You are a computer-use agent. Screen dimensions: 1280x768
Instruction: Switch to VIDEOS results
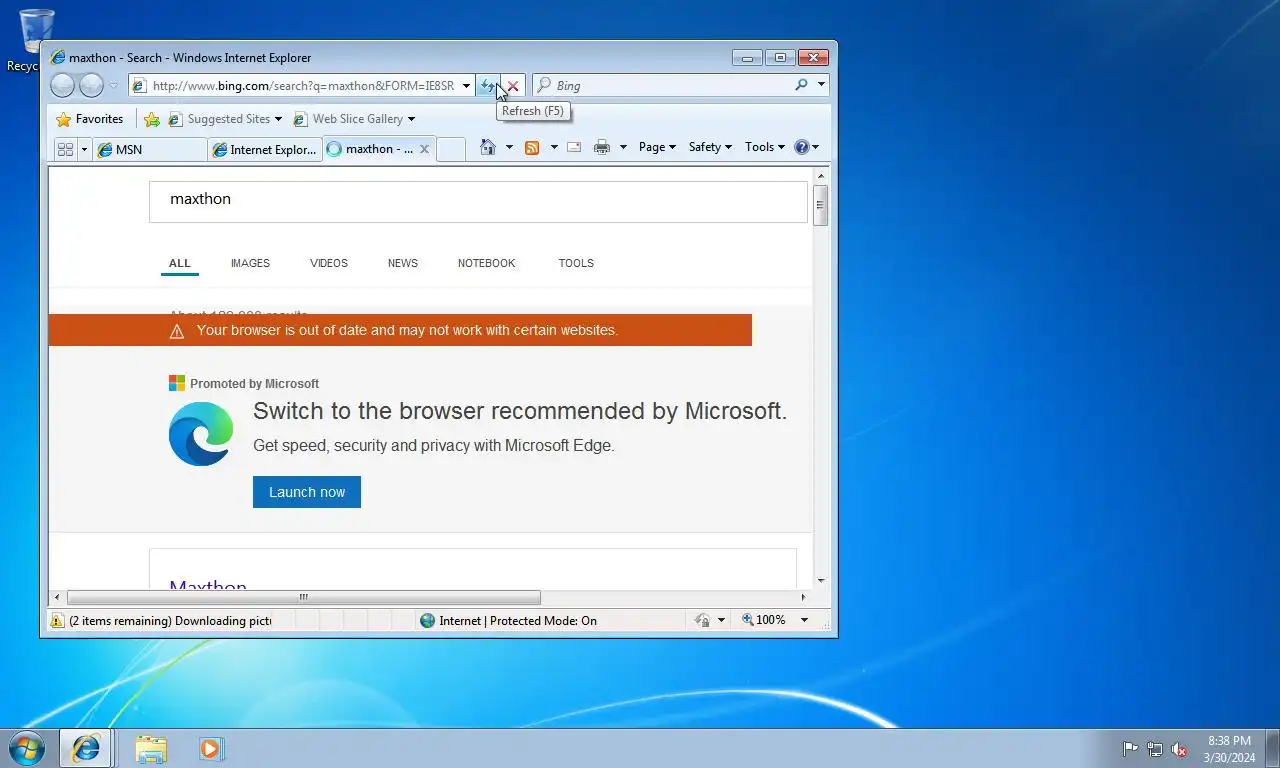329,263
